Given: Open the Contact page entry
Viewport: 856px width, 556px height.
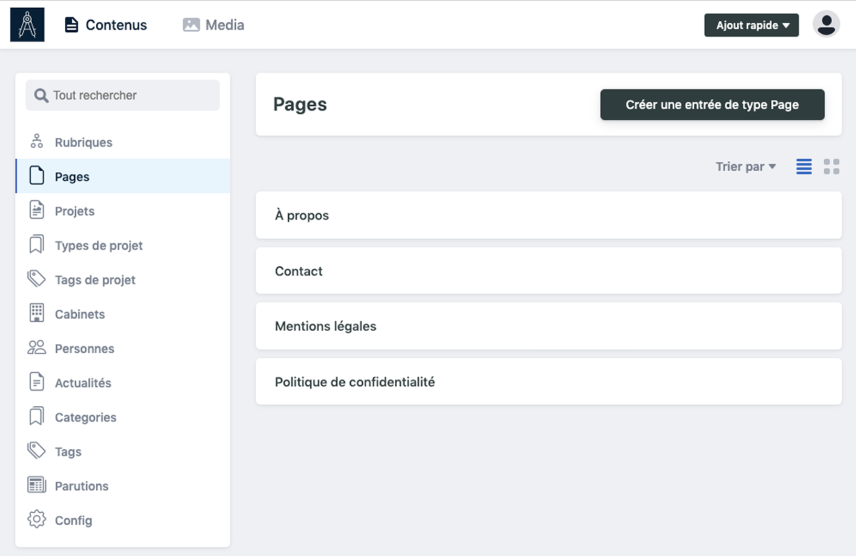Looking at the screenshot, I should (549, 271).
